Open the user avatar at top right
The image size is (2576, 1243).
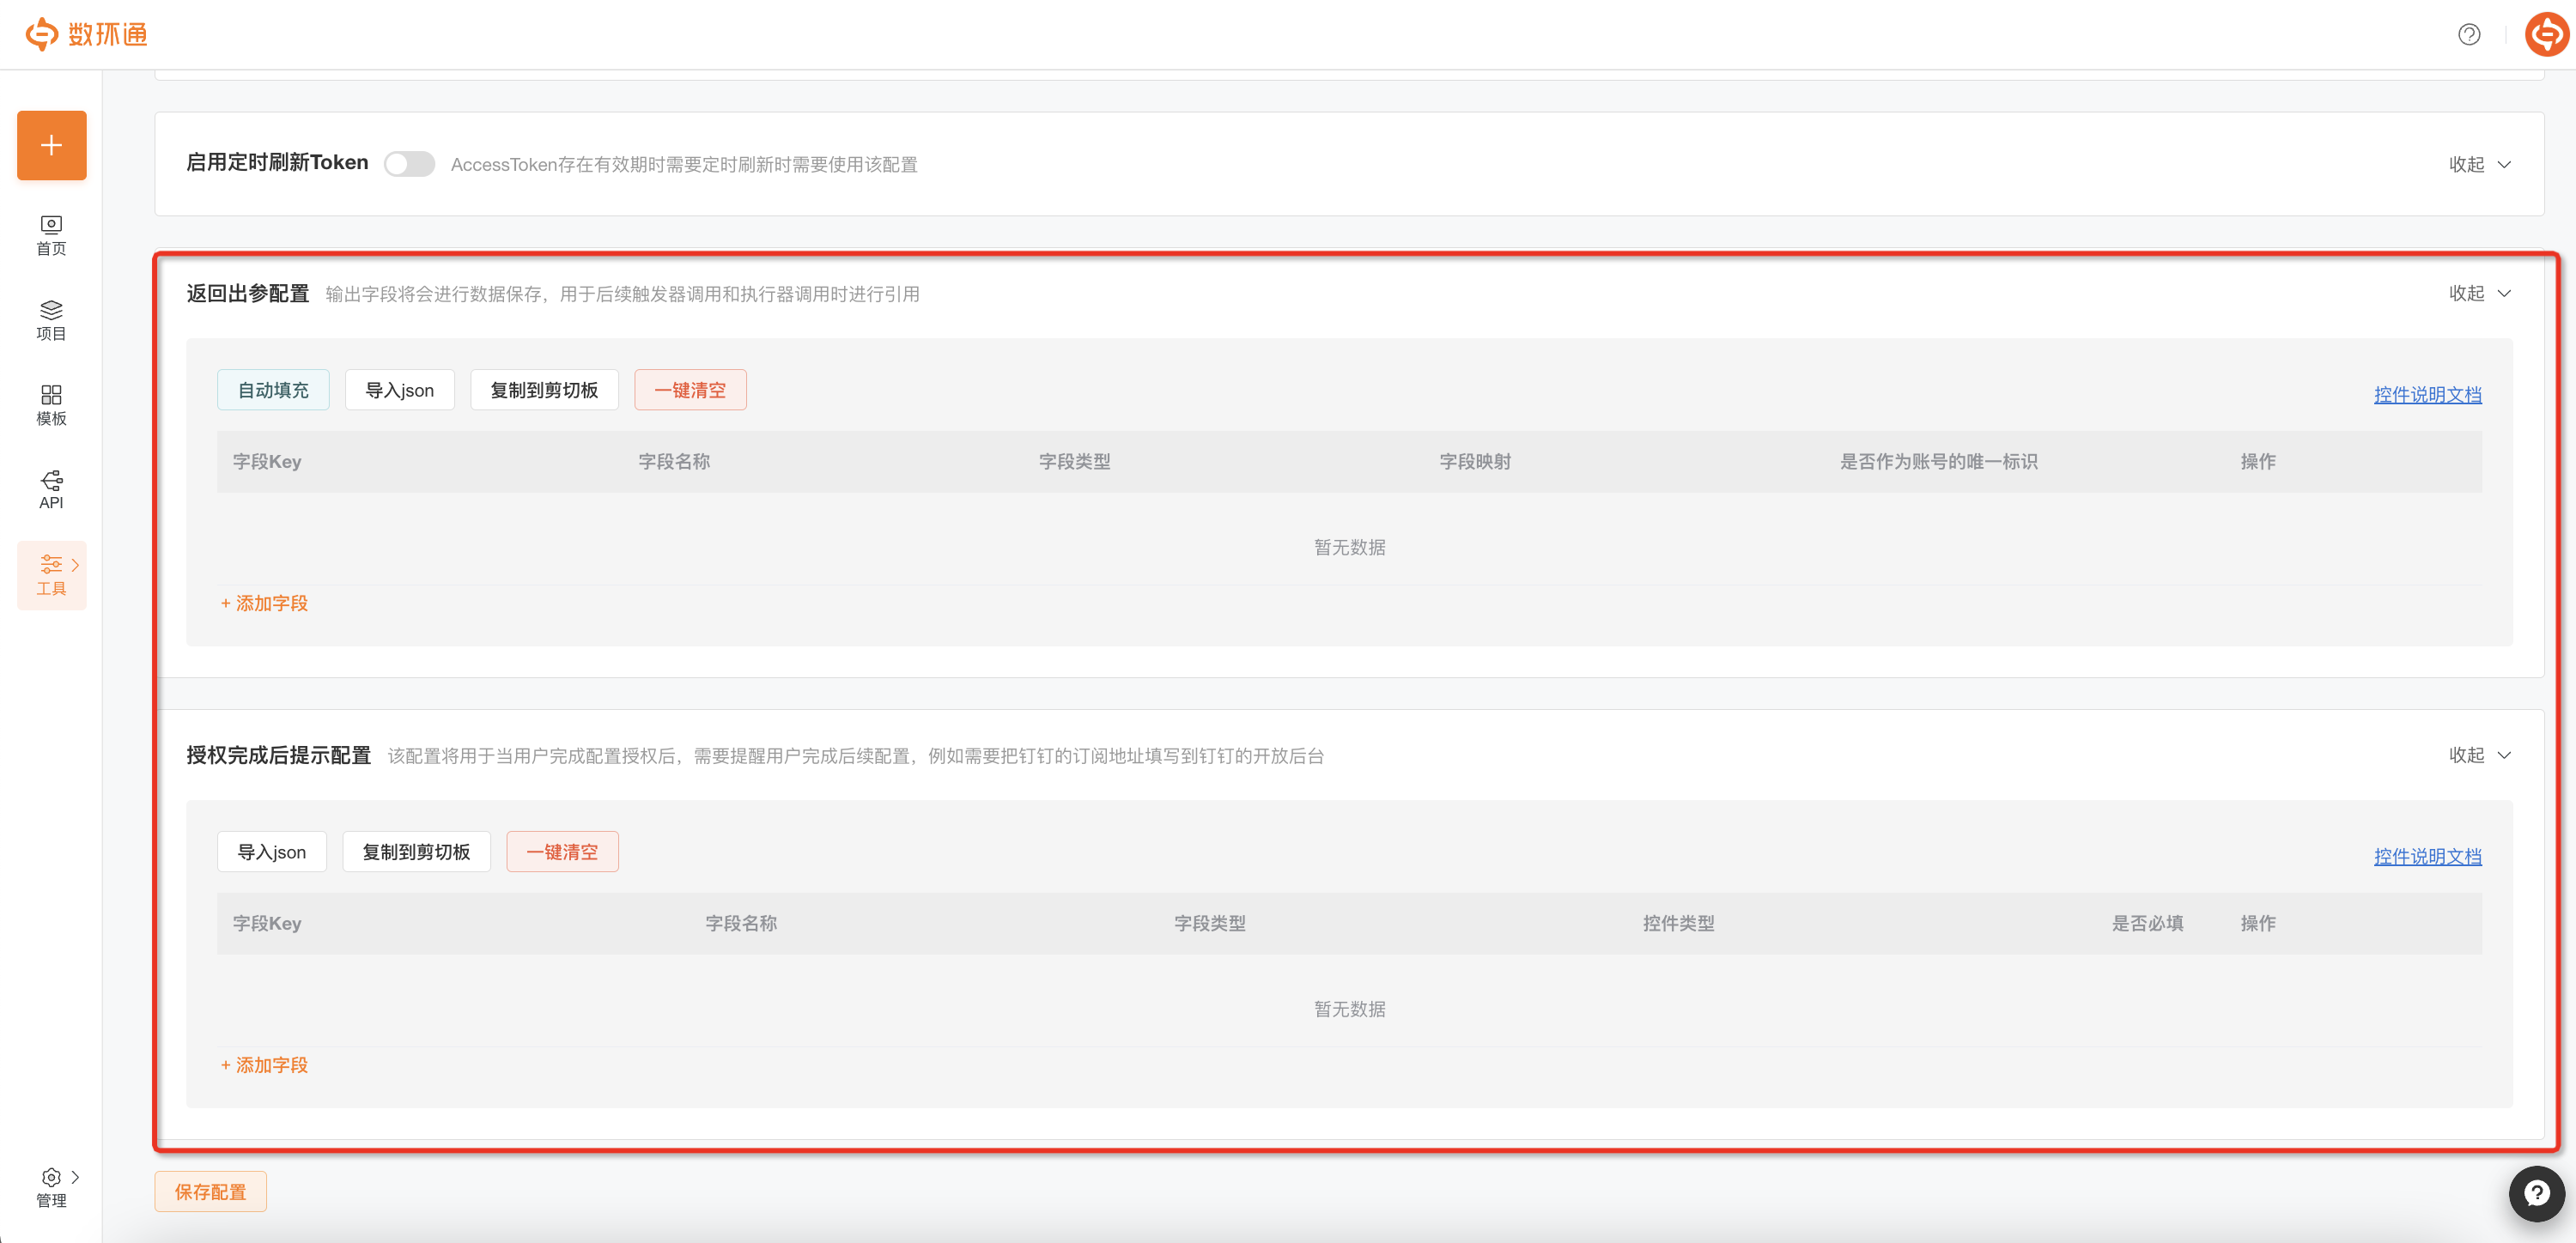pos(2545,35)
